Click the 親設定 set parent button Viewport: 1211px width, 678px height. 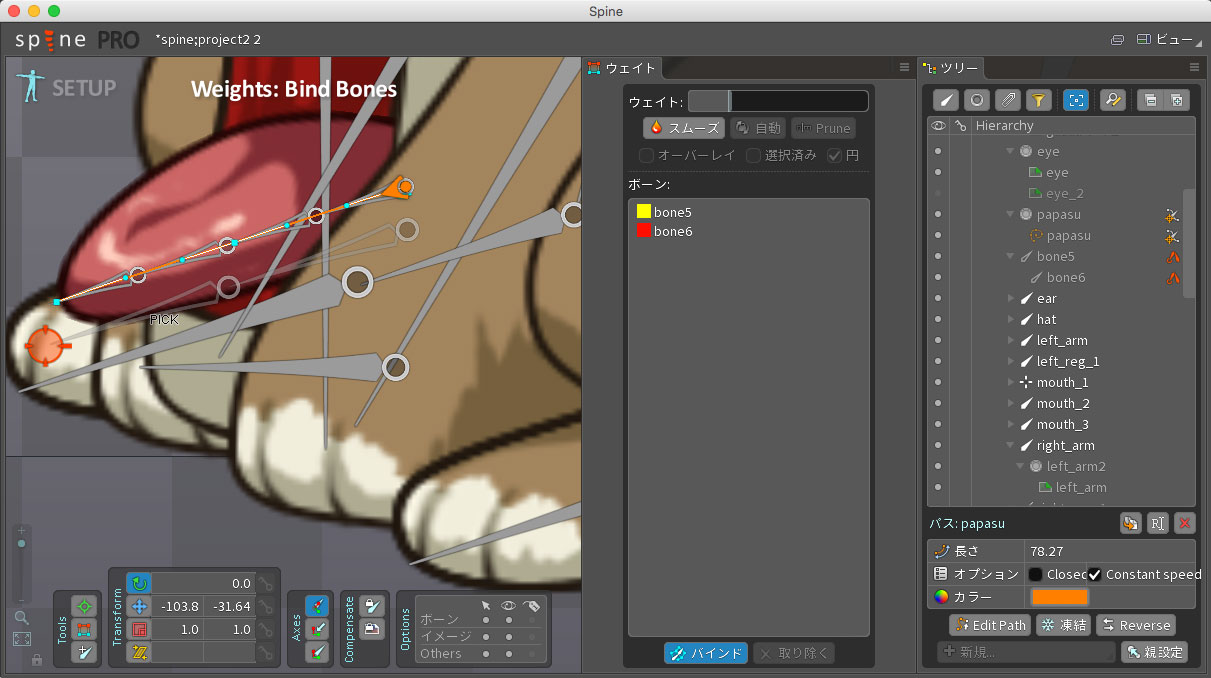[1155, 652]
